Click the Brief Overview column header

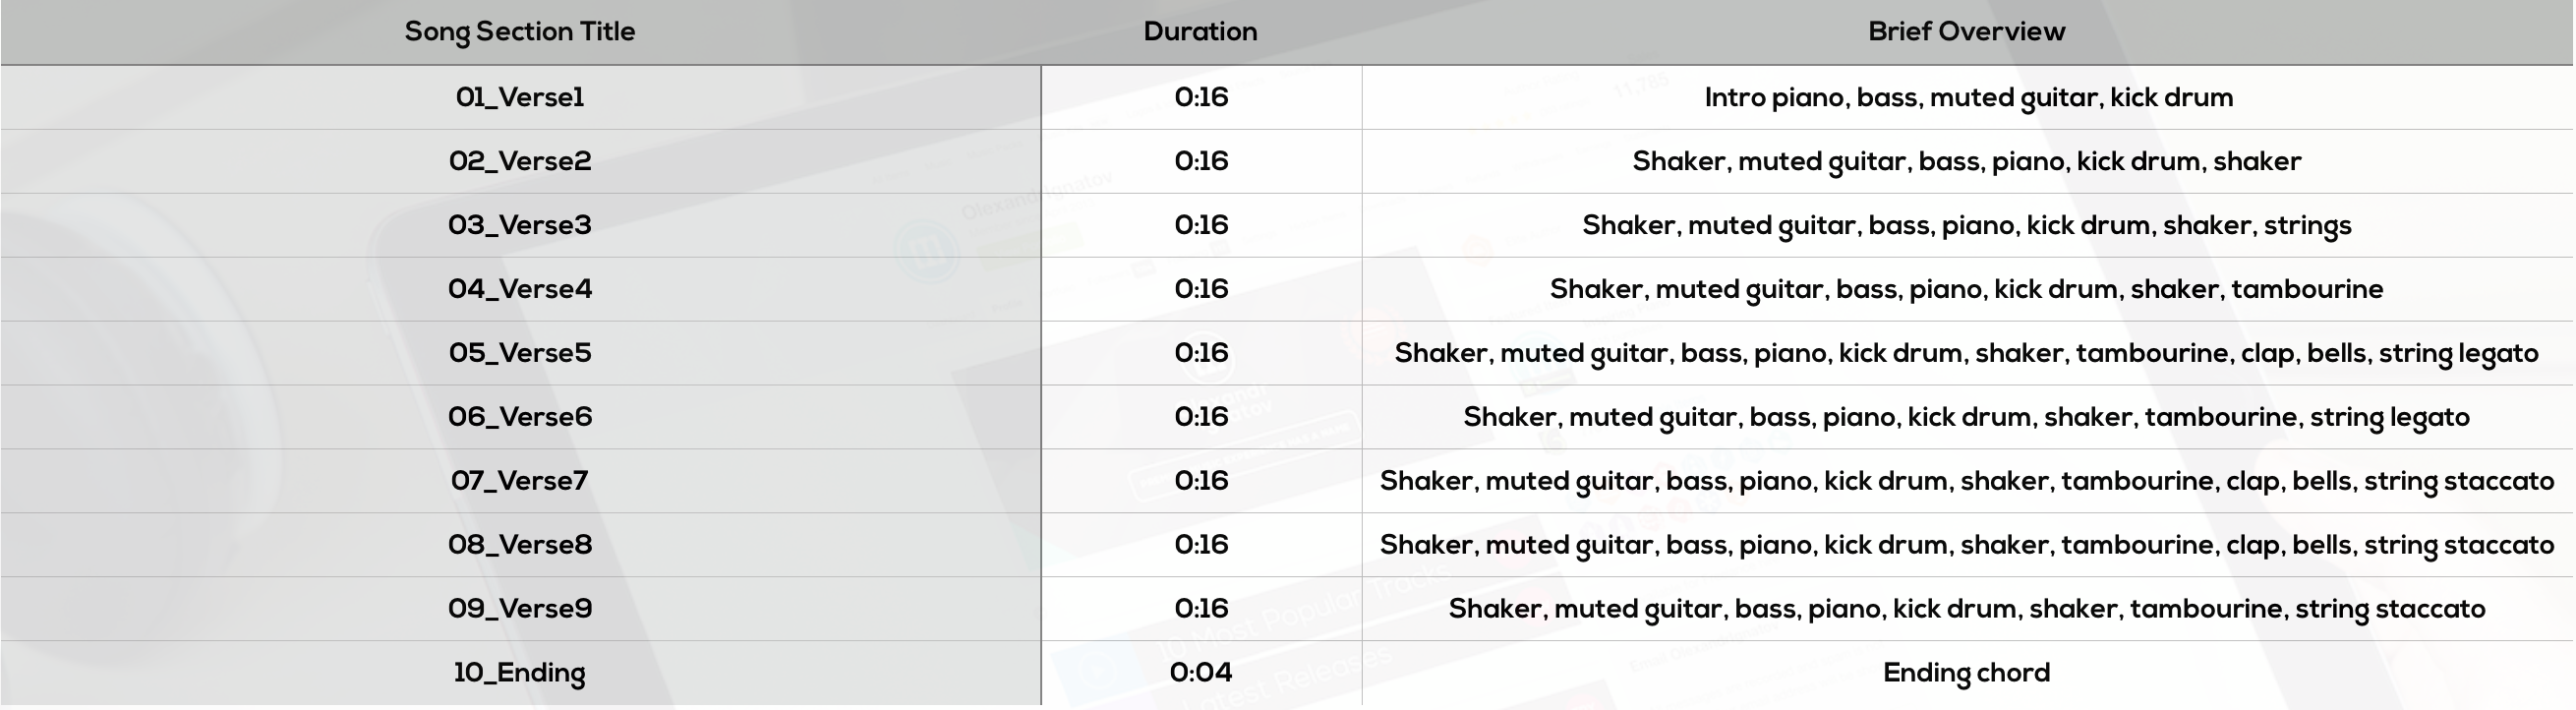[x=1966, y=31]
